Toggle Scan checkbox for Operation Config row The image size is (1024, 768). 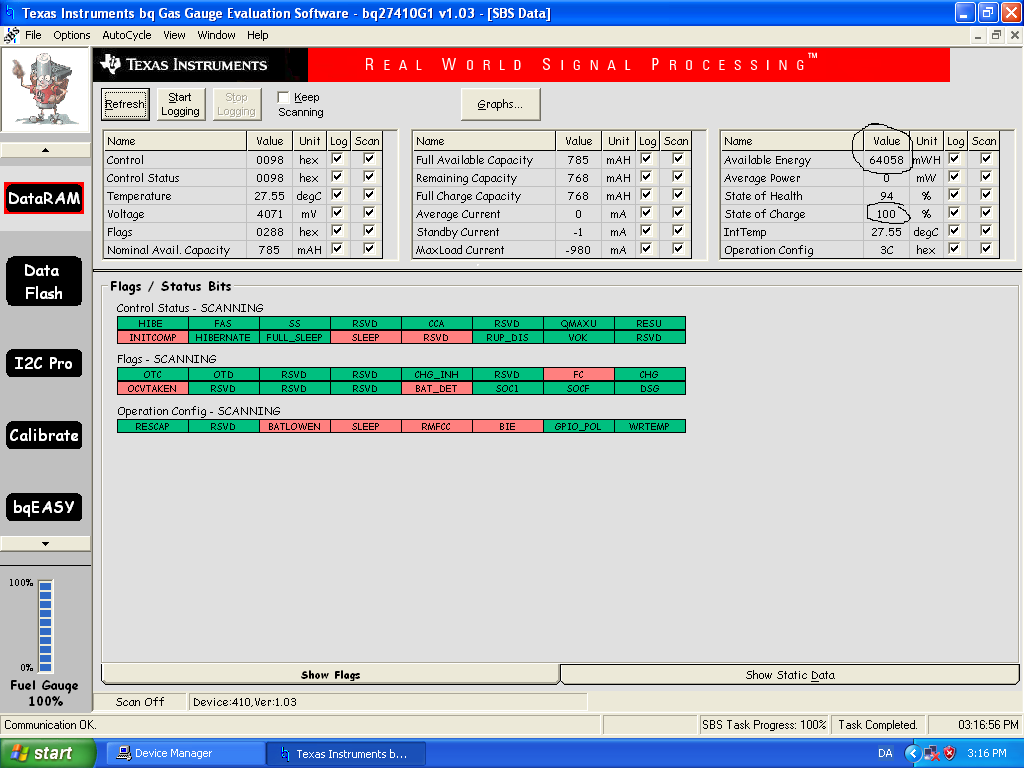[986, 249]
